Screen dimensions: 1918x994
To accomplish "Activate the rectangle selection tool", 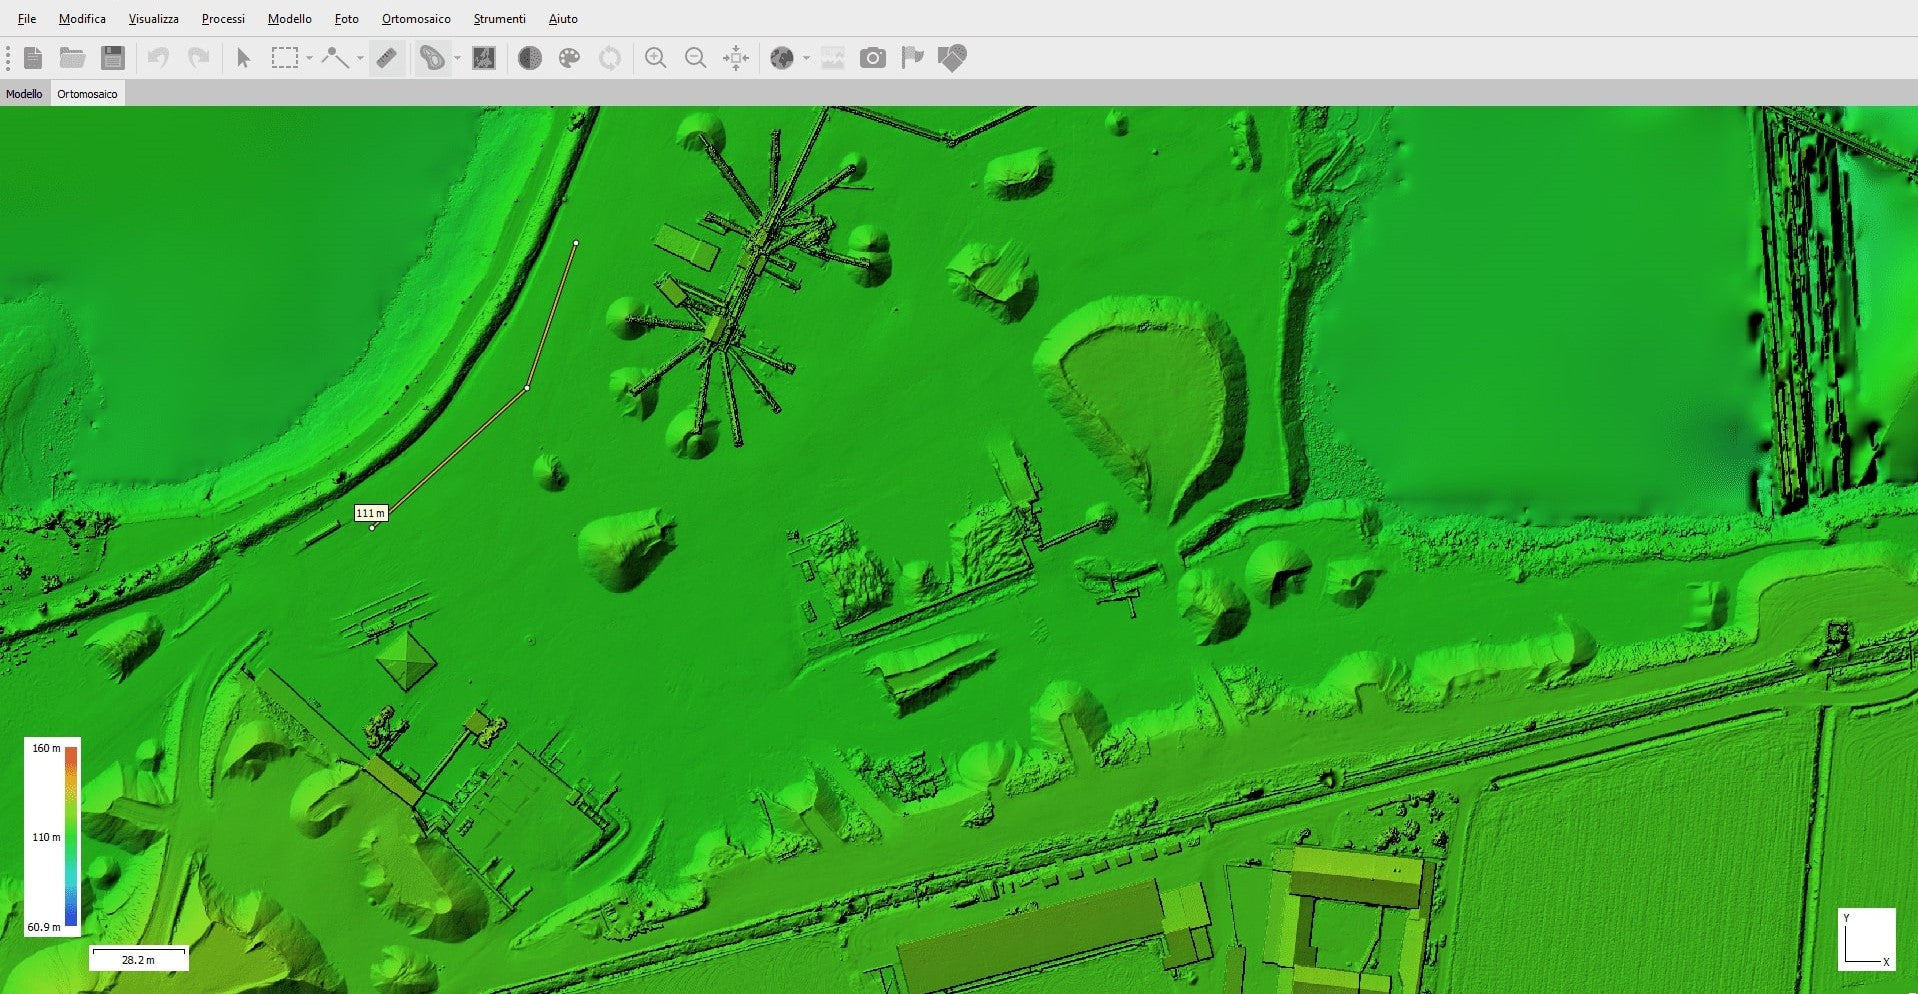I will (285, 58).
